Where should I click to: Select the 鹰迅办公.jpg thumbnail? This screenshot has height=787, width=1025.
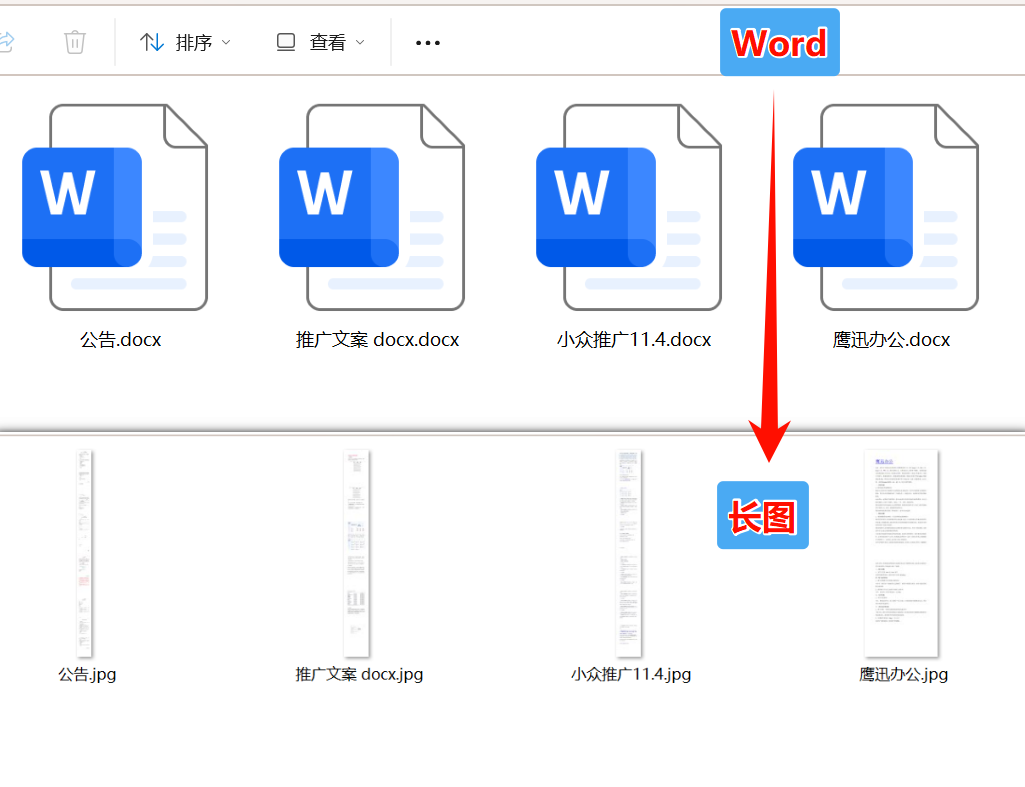pos(900,552)
